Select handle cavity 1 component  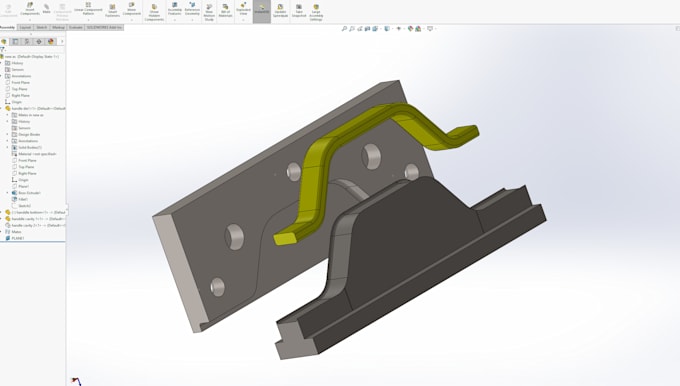point(36,219)
